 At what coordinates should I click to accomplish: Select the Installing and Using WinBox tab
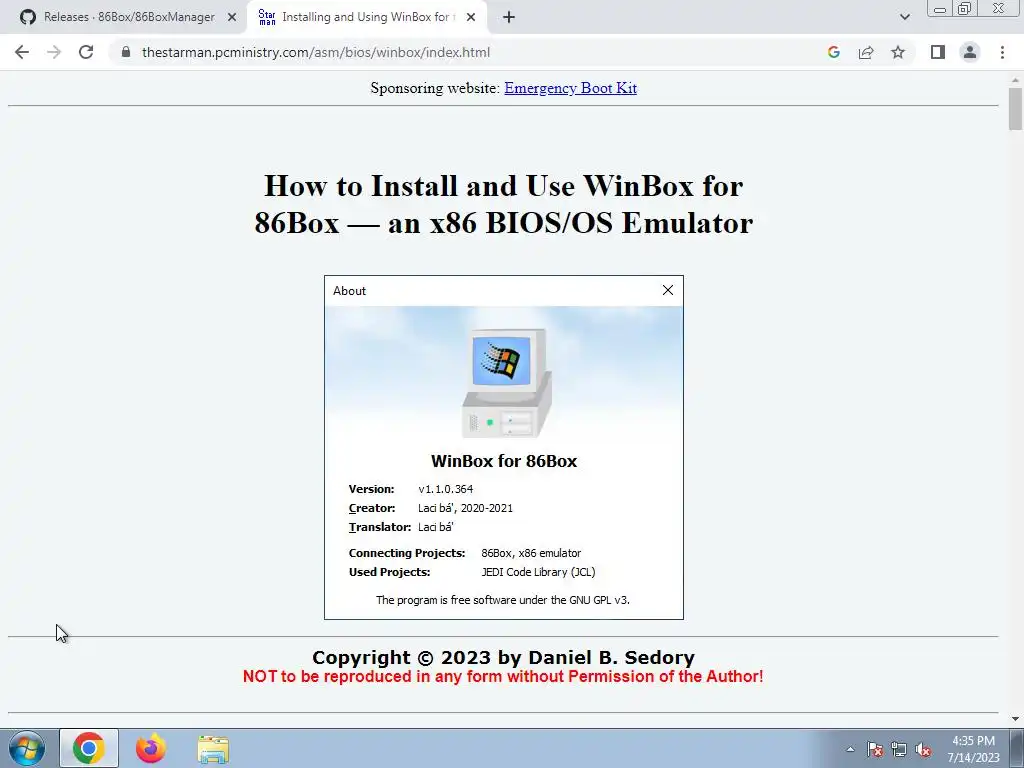pyautogui.click(x=367, y=17)
